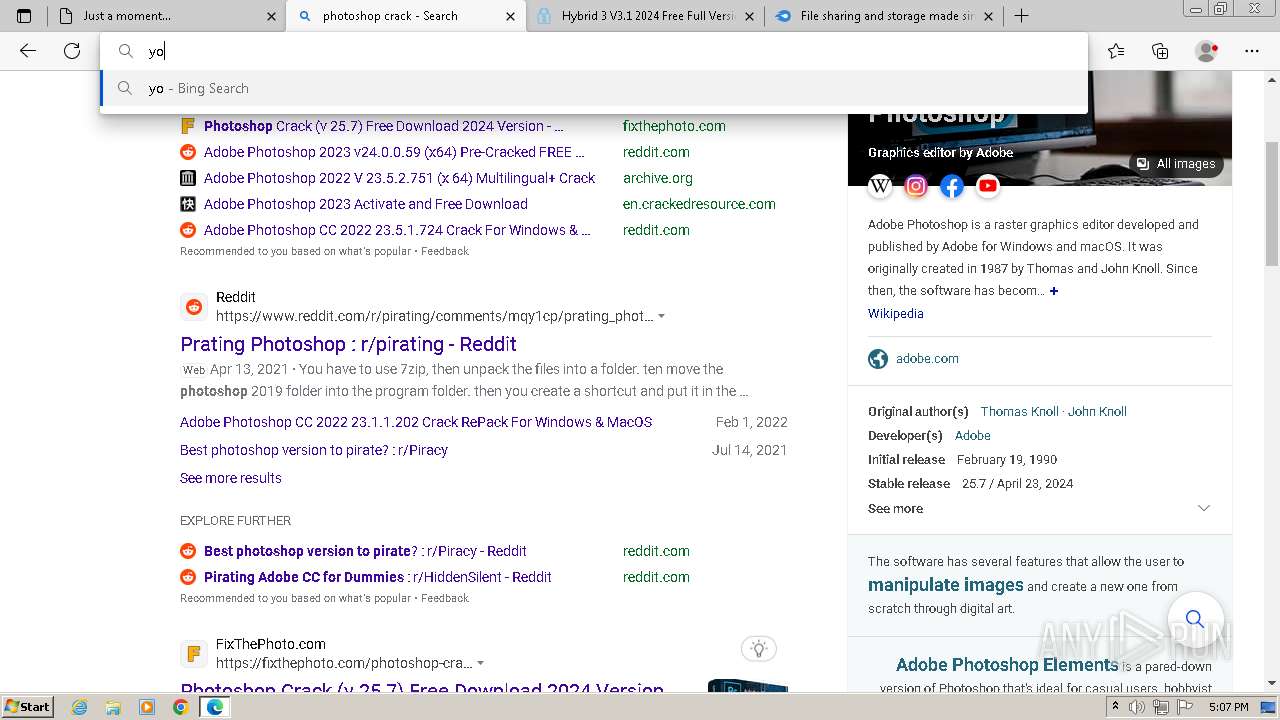
Task: Open the Collections icon
Action: tap(1160, 51)
